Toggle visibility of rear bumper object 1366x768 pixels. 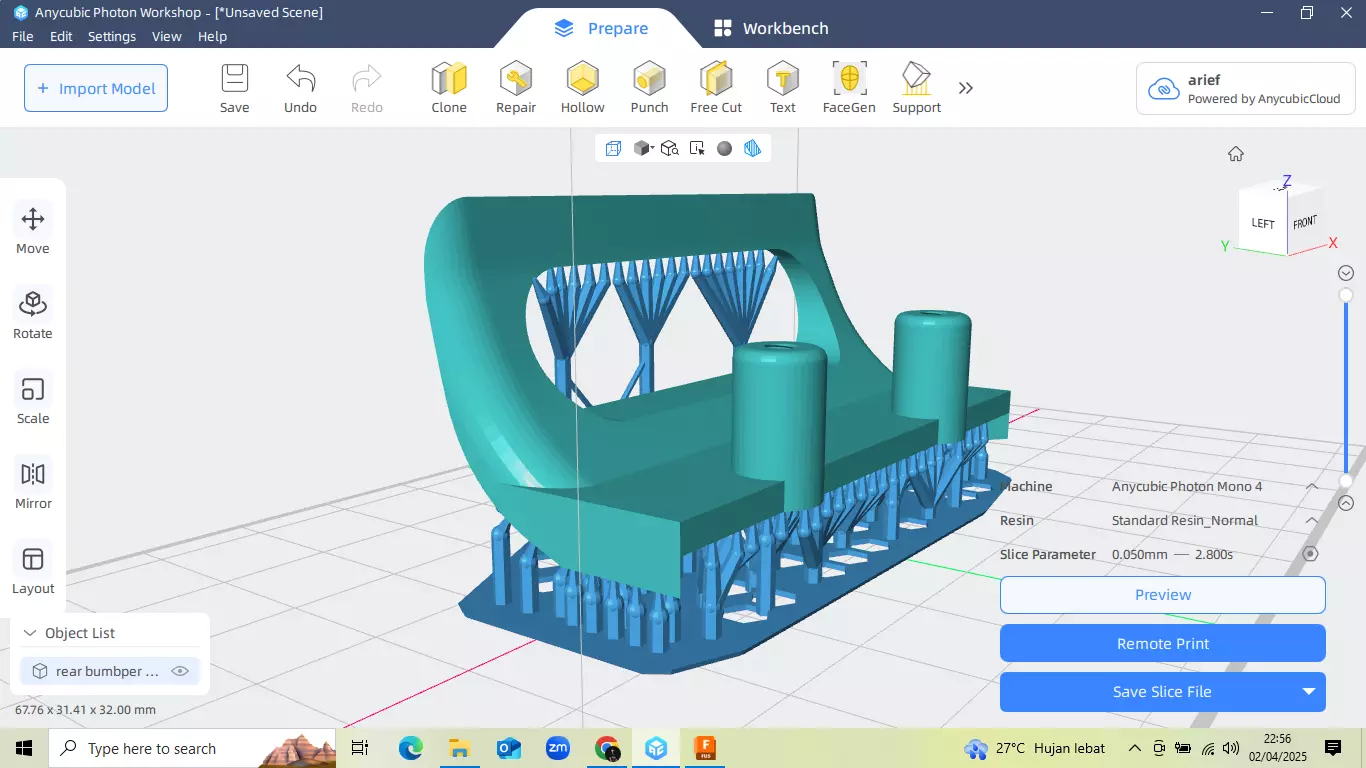(x=180, y=671)
